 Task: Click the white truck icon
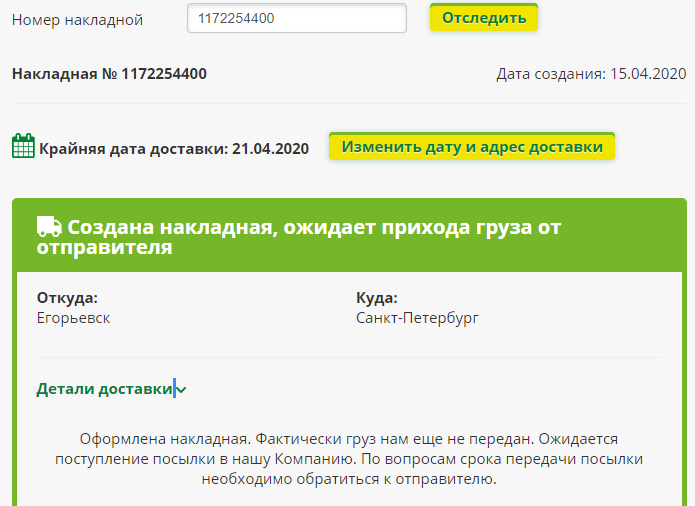(x=49, y=226)
